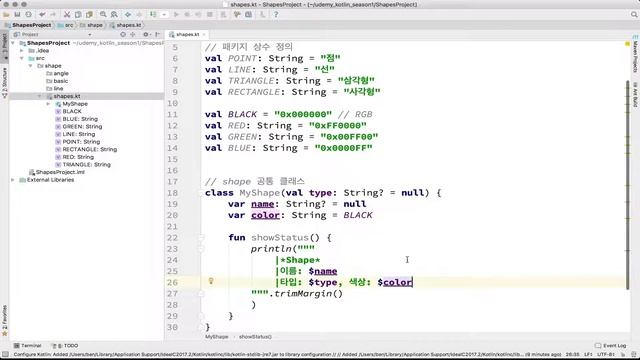
Task: Undo the last edit via toolbar
Action: pyautogui.click(x=42, y=15)
